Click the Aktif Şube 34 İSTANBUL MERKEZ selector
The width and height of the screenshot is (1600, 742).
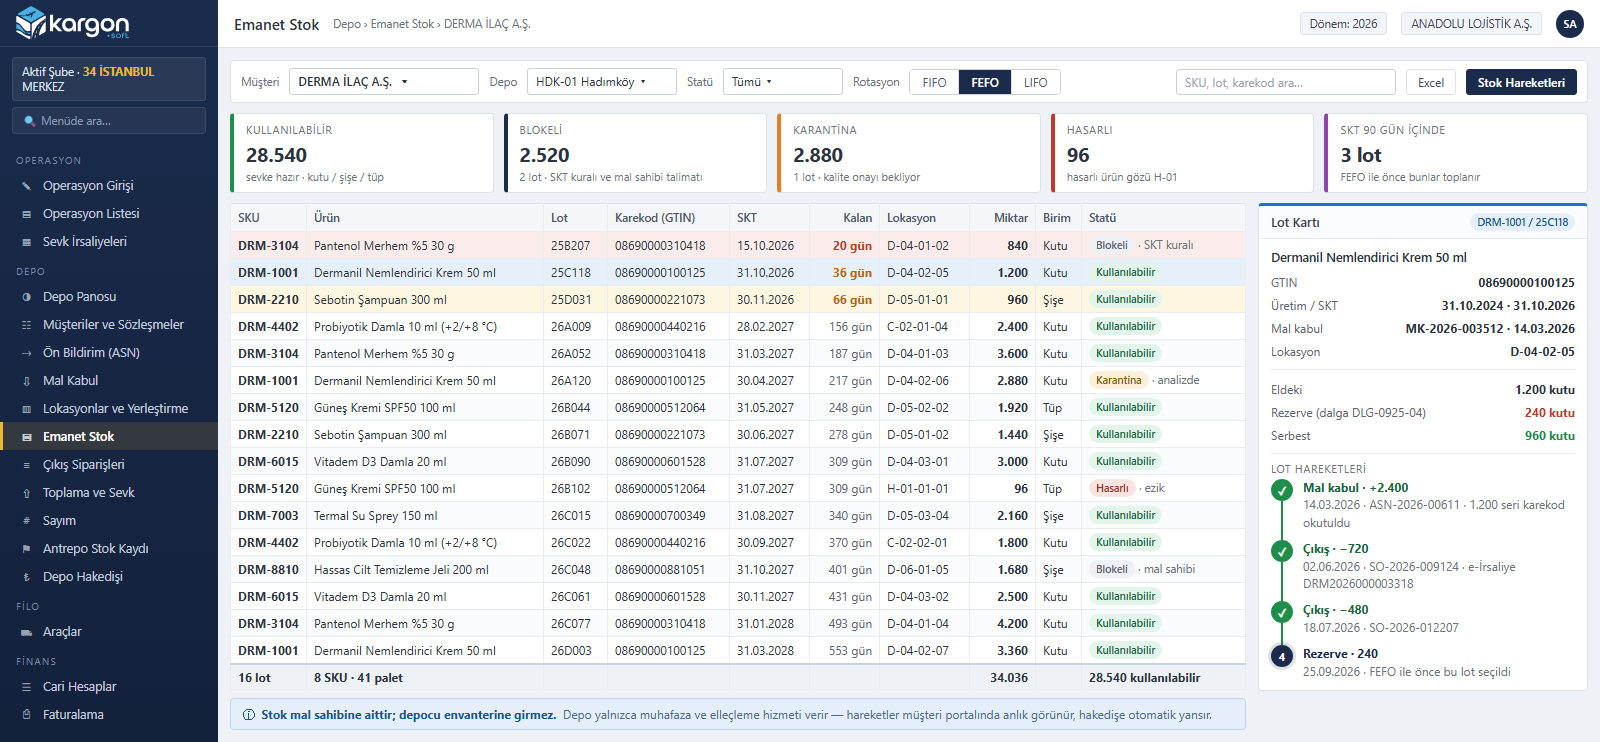[109, 79]
